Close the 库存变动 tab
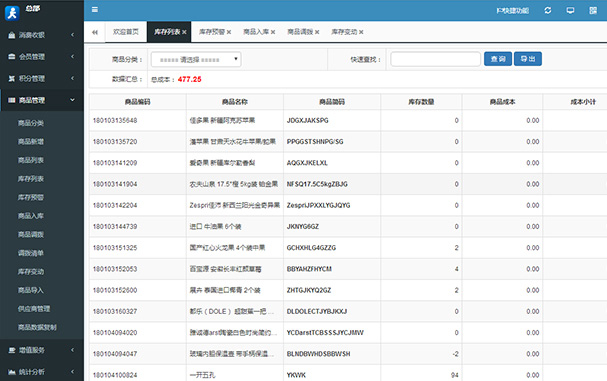 [361, 32]
